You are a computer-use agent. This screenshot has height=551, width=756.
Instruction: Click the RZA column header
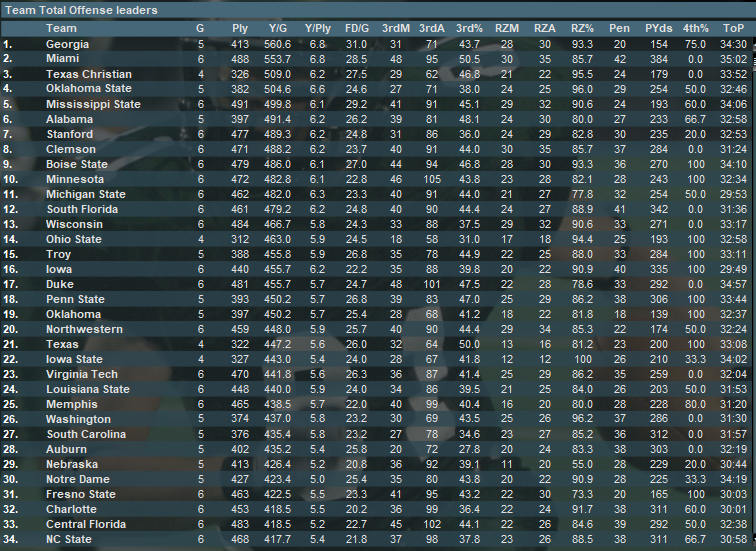click(545, 28)
